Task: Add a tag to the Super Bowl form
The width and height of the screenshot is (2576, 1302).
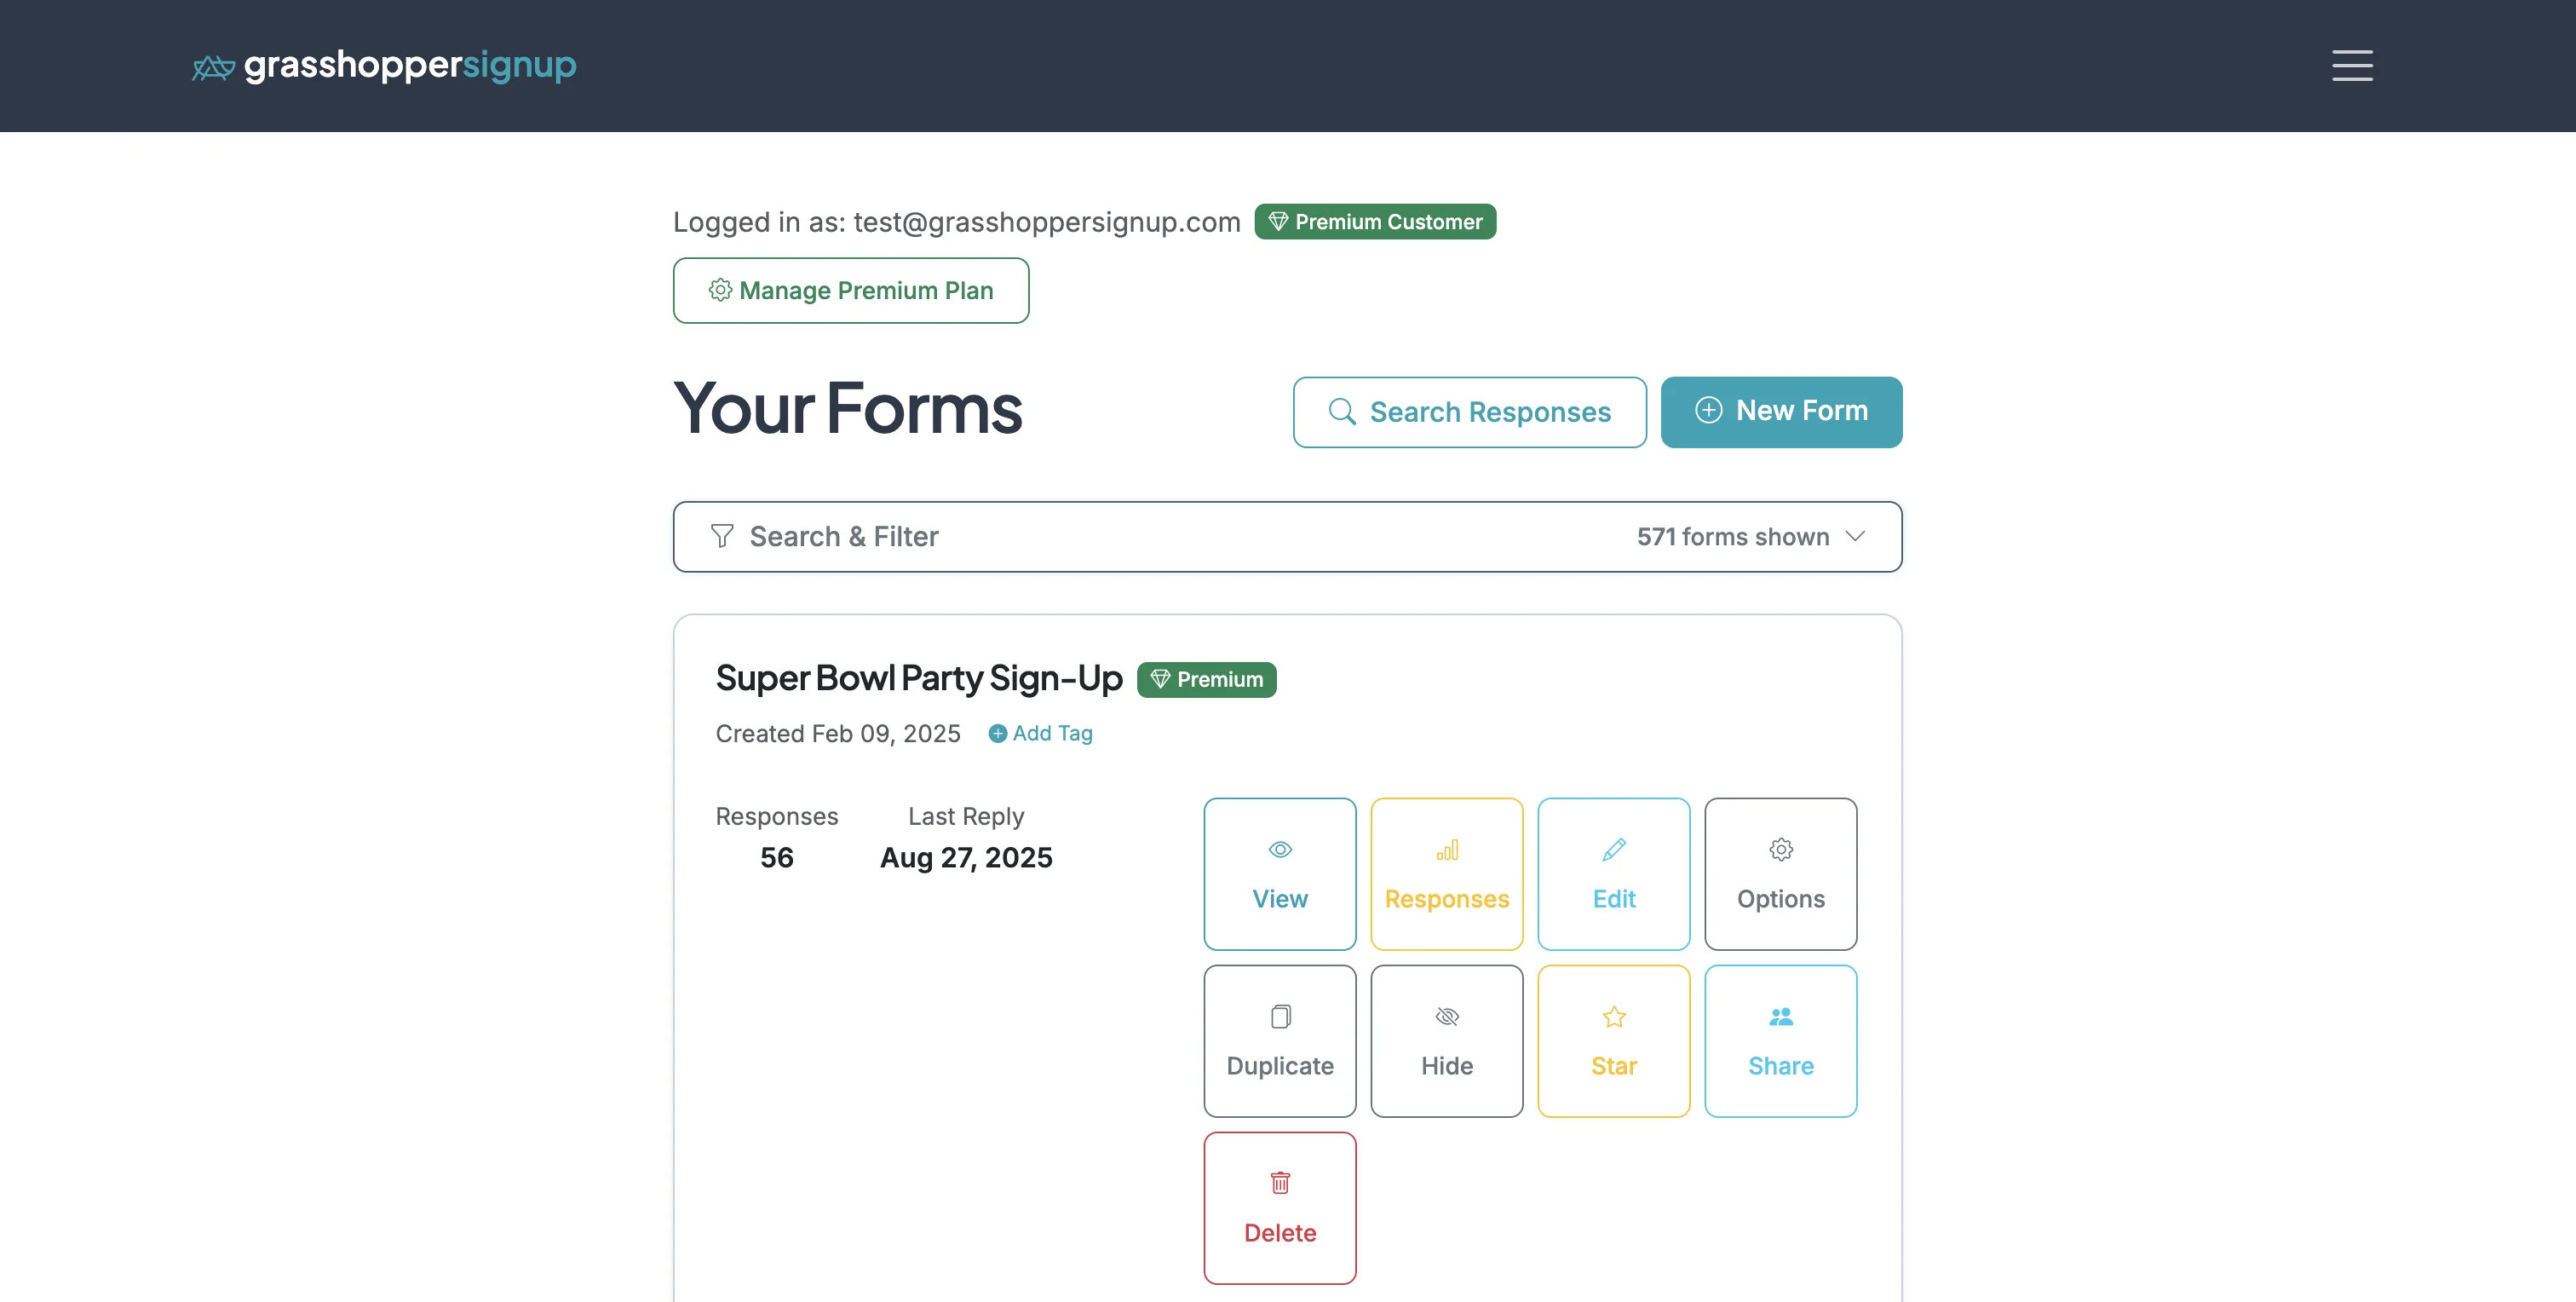Action: [1040, 733]
